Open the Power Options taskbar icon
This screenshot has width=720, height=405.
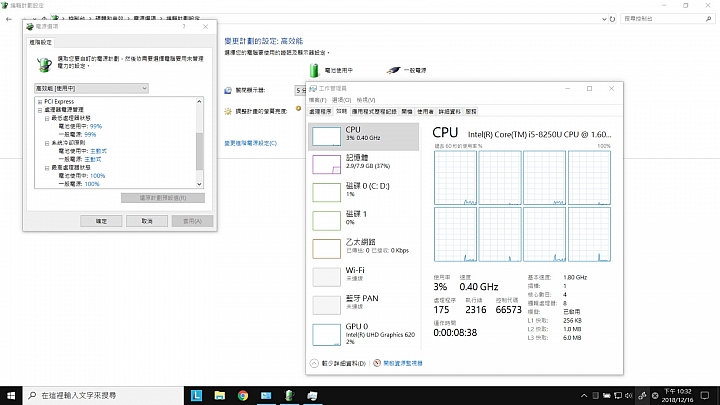point(289,395)
